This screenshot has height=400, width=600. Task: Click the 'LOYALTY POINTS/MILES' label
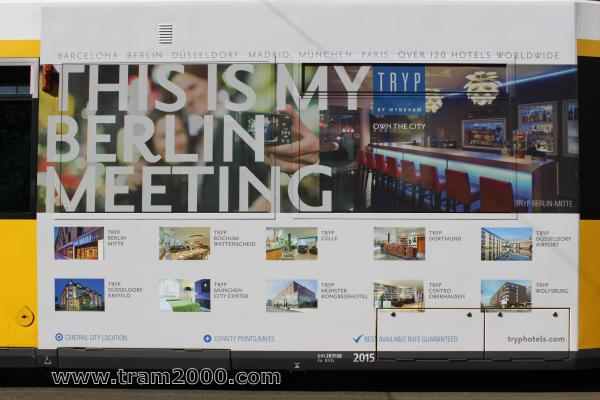click(244, 339)
